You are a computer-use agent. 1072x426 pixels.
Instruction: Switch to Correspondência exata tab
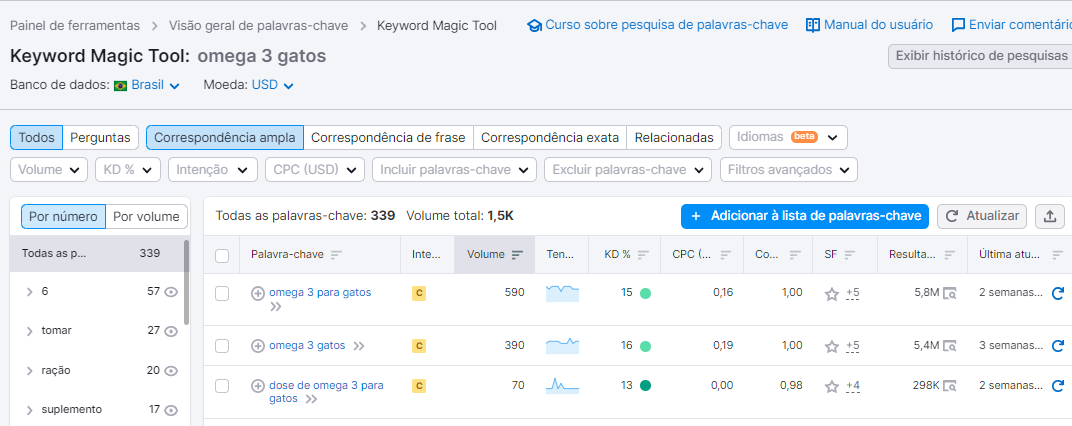[550, 137]
